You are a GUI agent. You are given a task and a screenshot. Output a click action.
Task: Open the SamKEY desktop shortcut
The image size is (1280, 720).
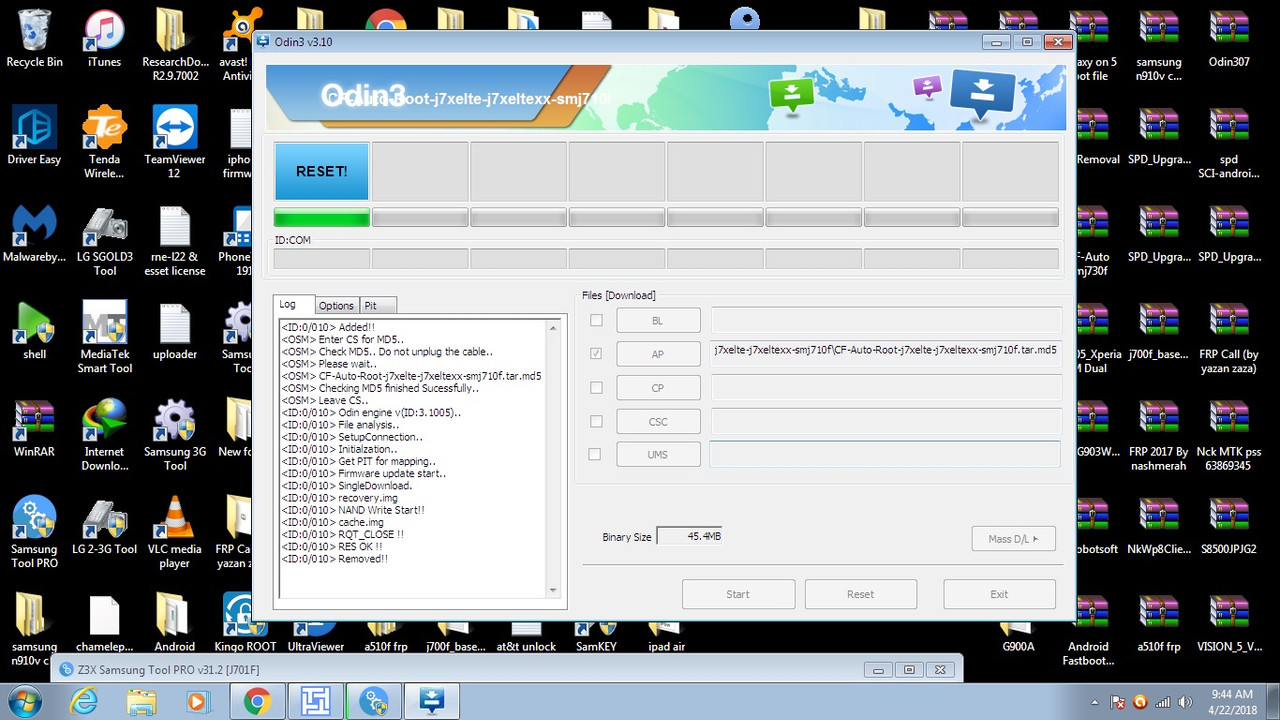coord(596,635)
